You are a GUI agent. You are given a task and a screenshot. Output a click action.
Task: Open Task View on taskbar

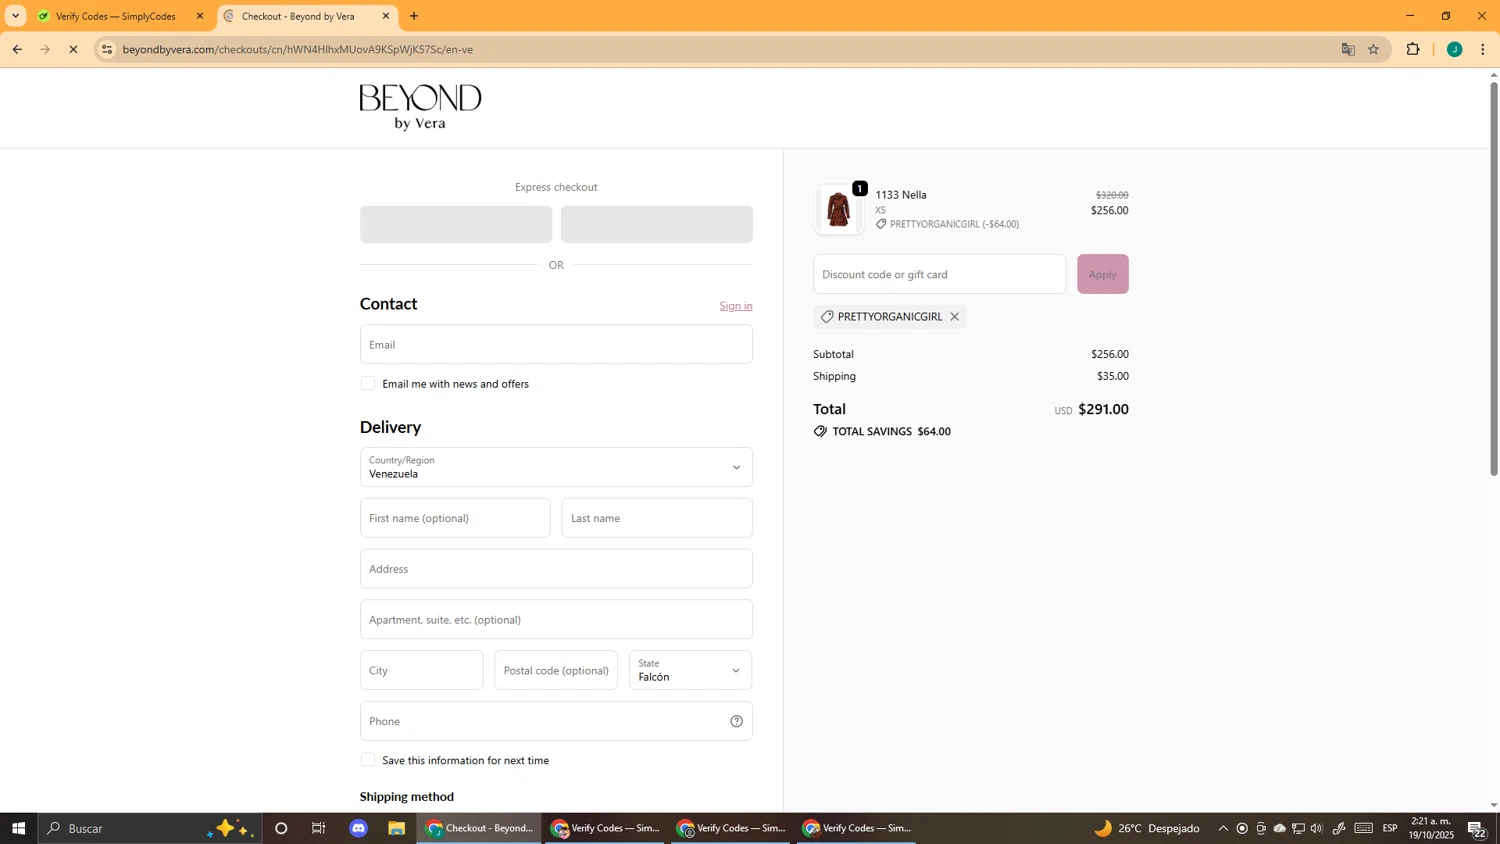(x=319, y=829)
